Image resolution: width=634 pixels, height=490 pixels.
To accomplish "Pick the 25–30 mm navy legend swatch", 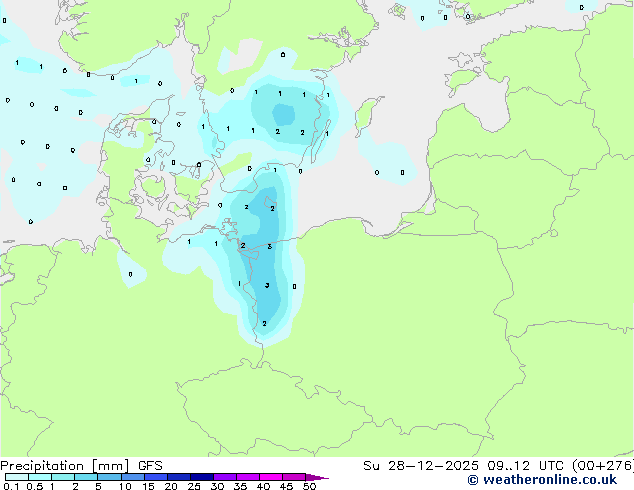I will pos(202,477).
